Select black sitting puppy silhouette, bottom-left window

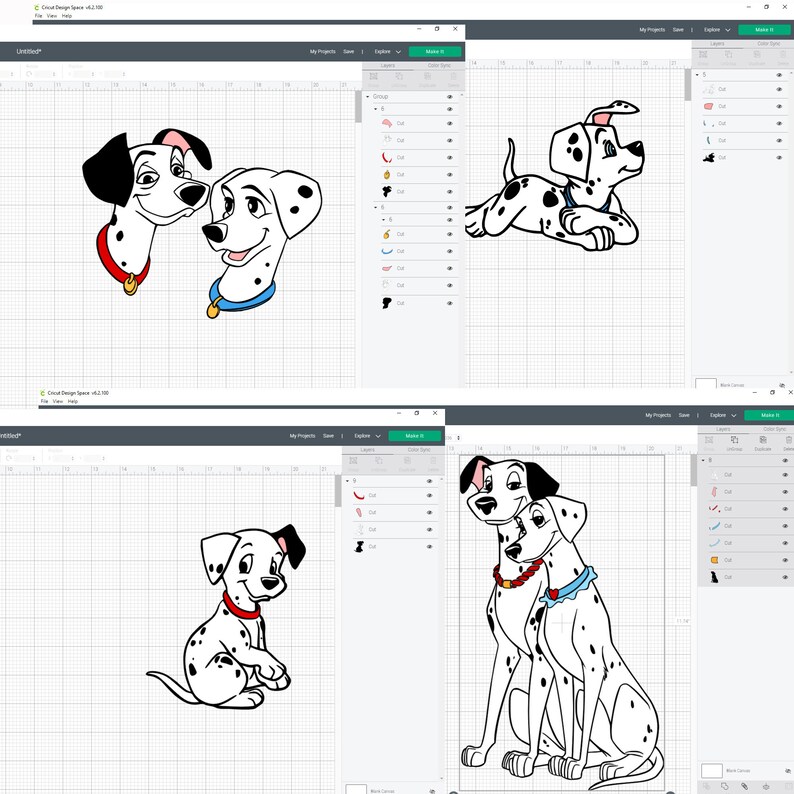(x=359, y=546)
